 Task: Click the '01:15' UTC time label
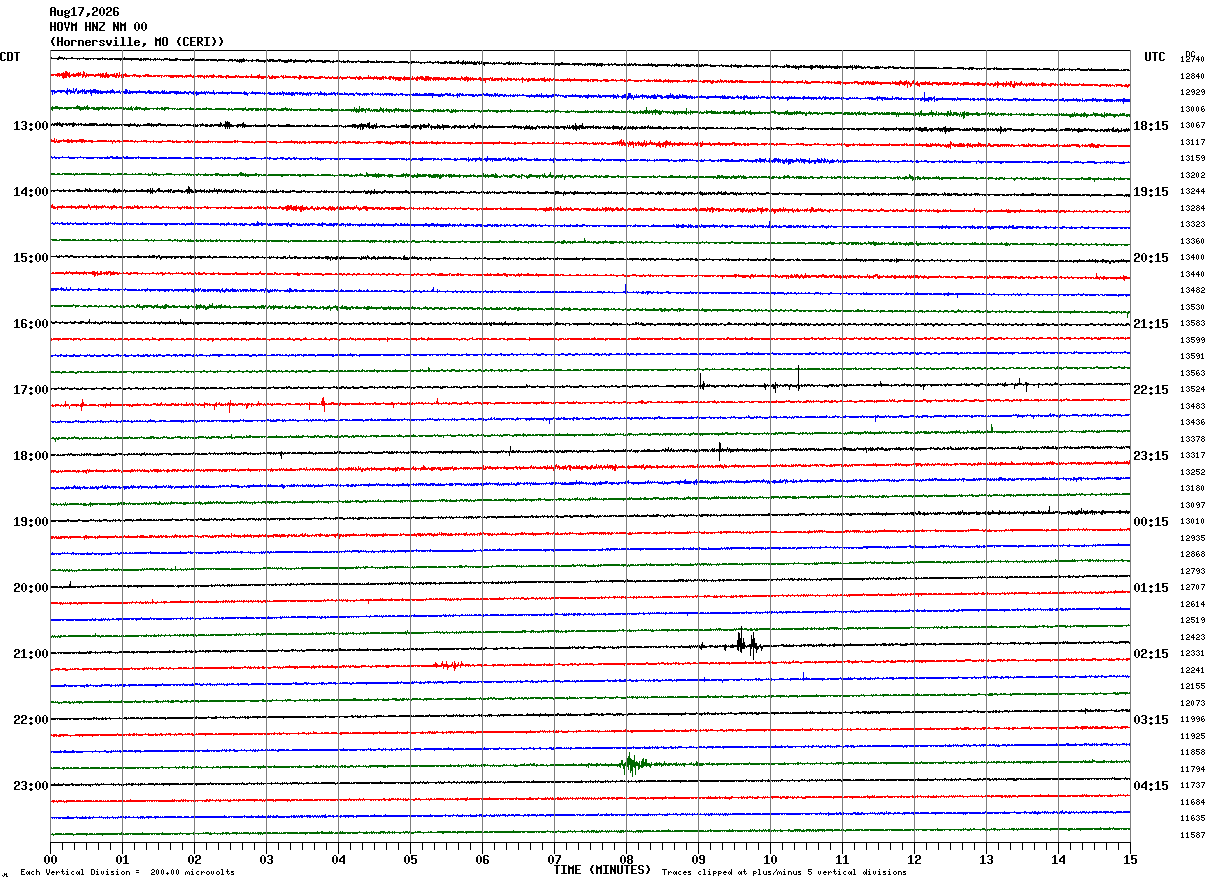tap(1151, 588)
